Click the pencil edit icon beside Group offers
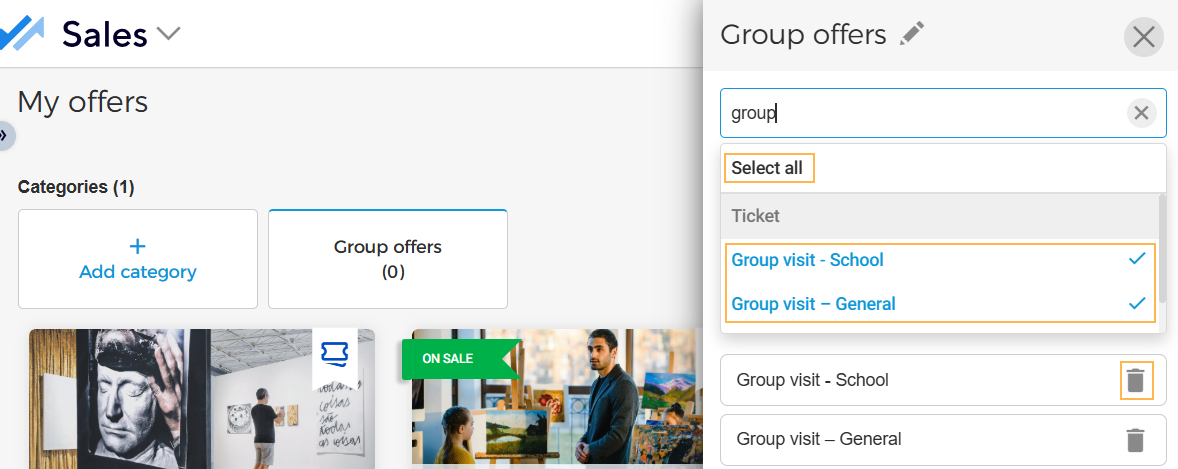Image resolution: width=1178 pixels, height=469 pixels. (911, 34)
